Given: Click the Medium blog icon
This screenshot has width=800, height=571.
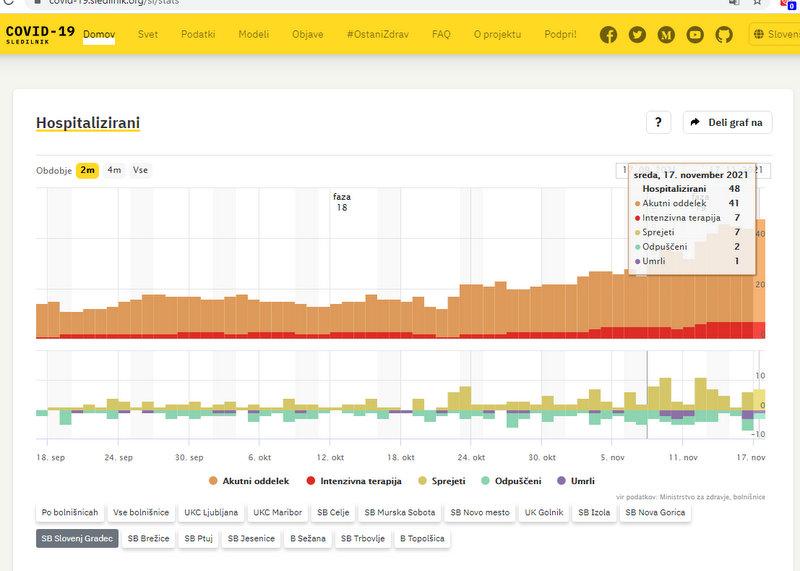Looking at the screenshot, I should pyautogui.click(x=666, y=35).
